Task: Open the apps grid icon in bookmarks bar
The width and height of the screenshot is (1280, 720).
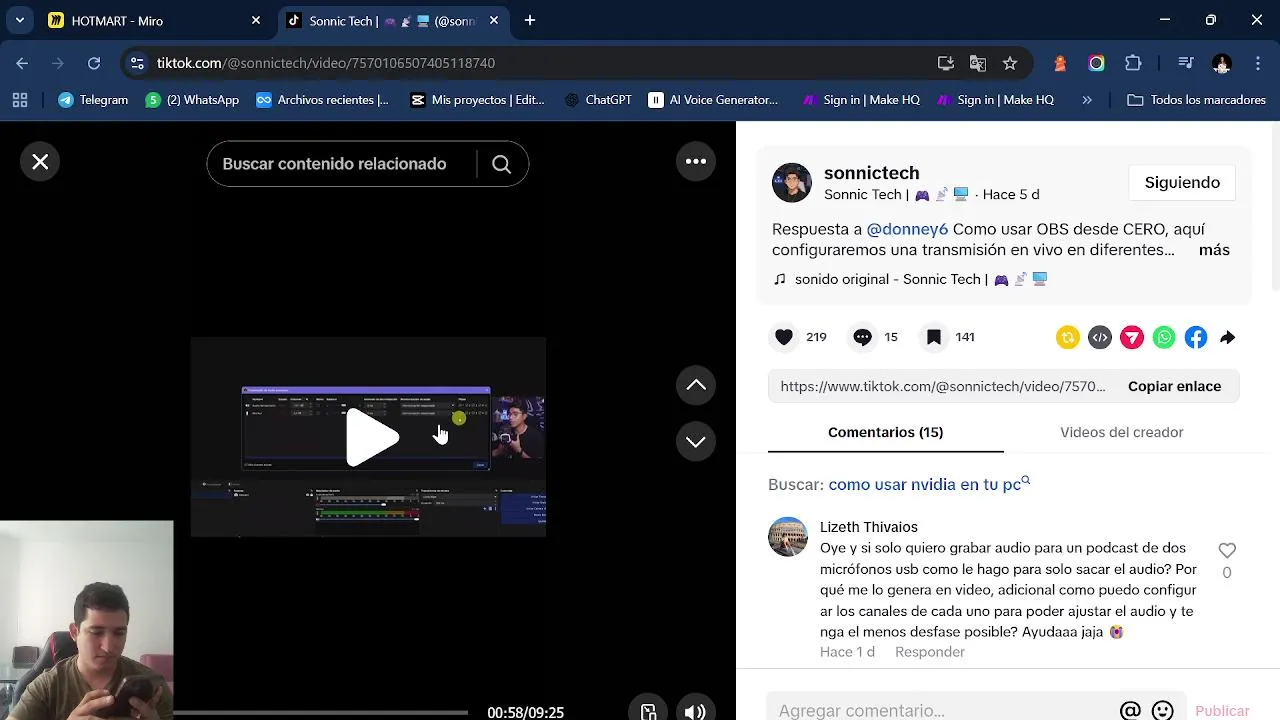Action: [20, 100]
